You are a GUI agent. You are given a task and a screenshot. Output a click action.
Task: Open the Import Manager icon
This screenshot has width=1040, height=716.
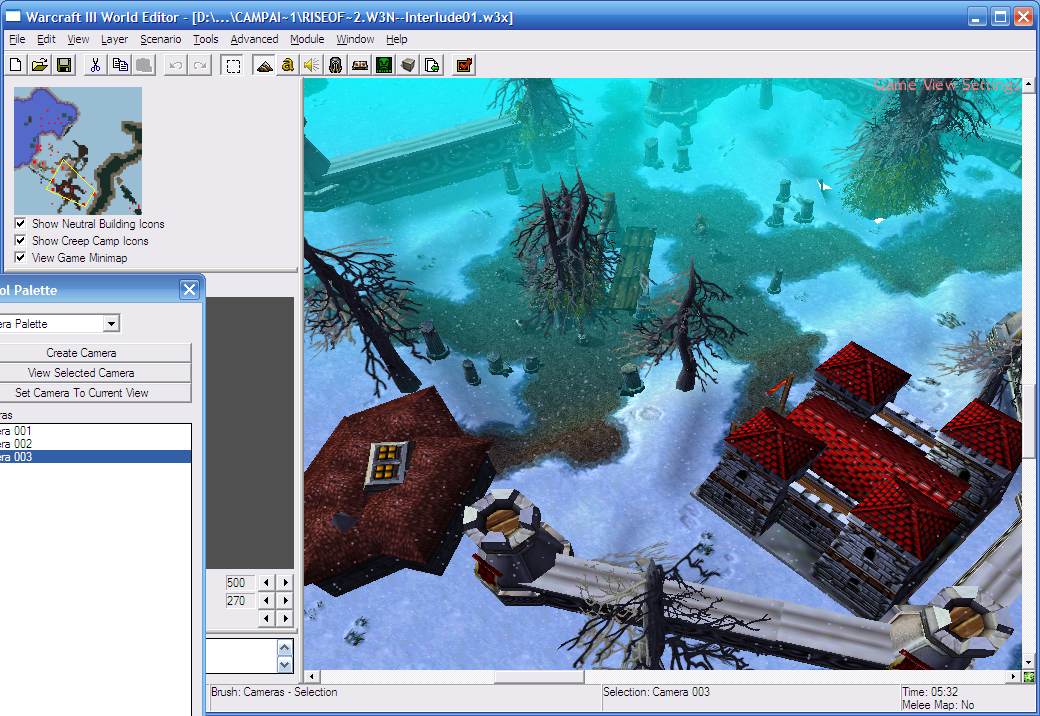click(x=432, y=65)
